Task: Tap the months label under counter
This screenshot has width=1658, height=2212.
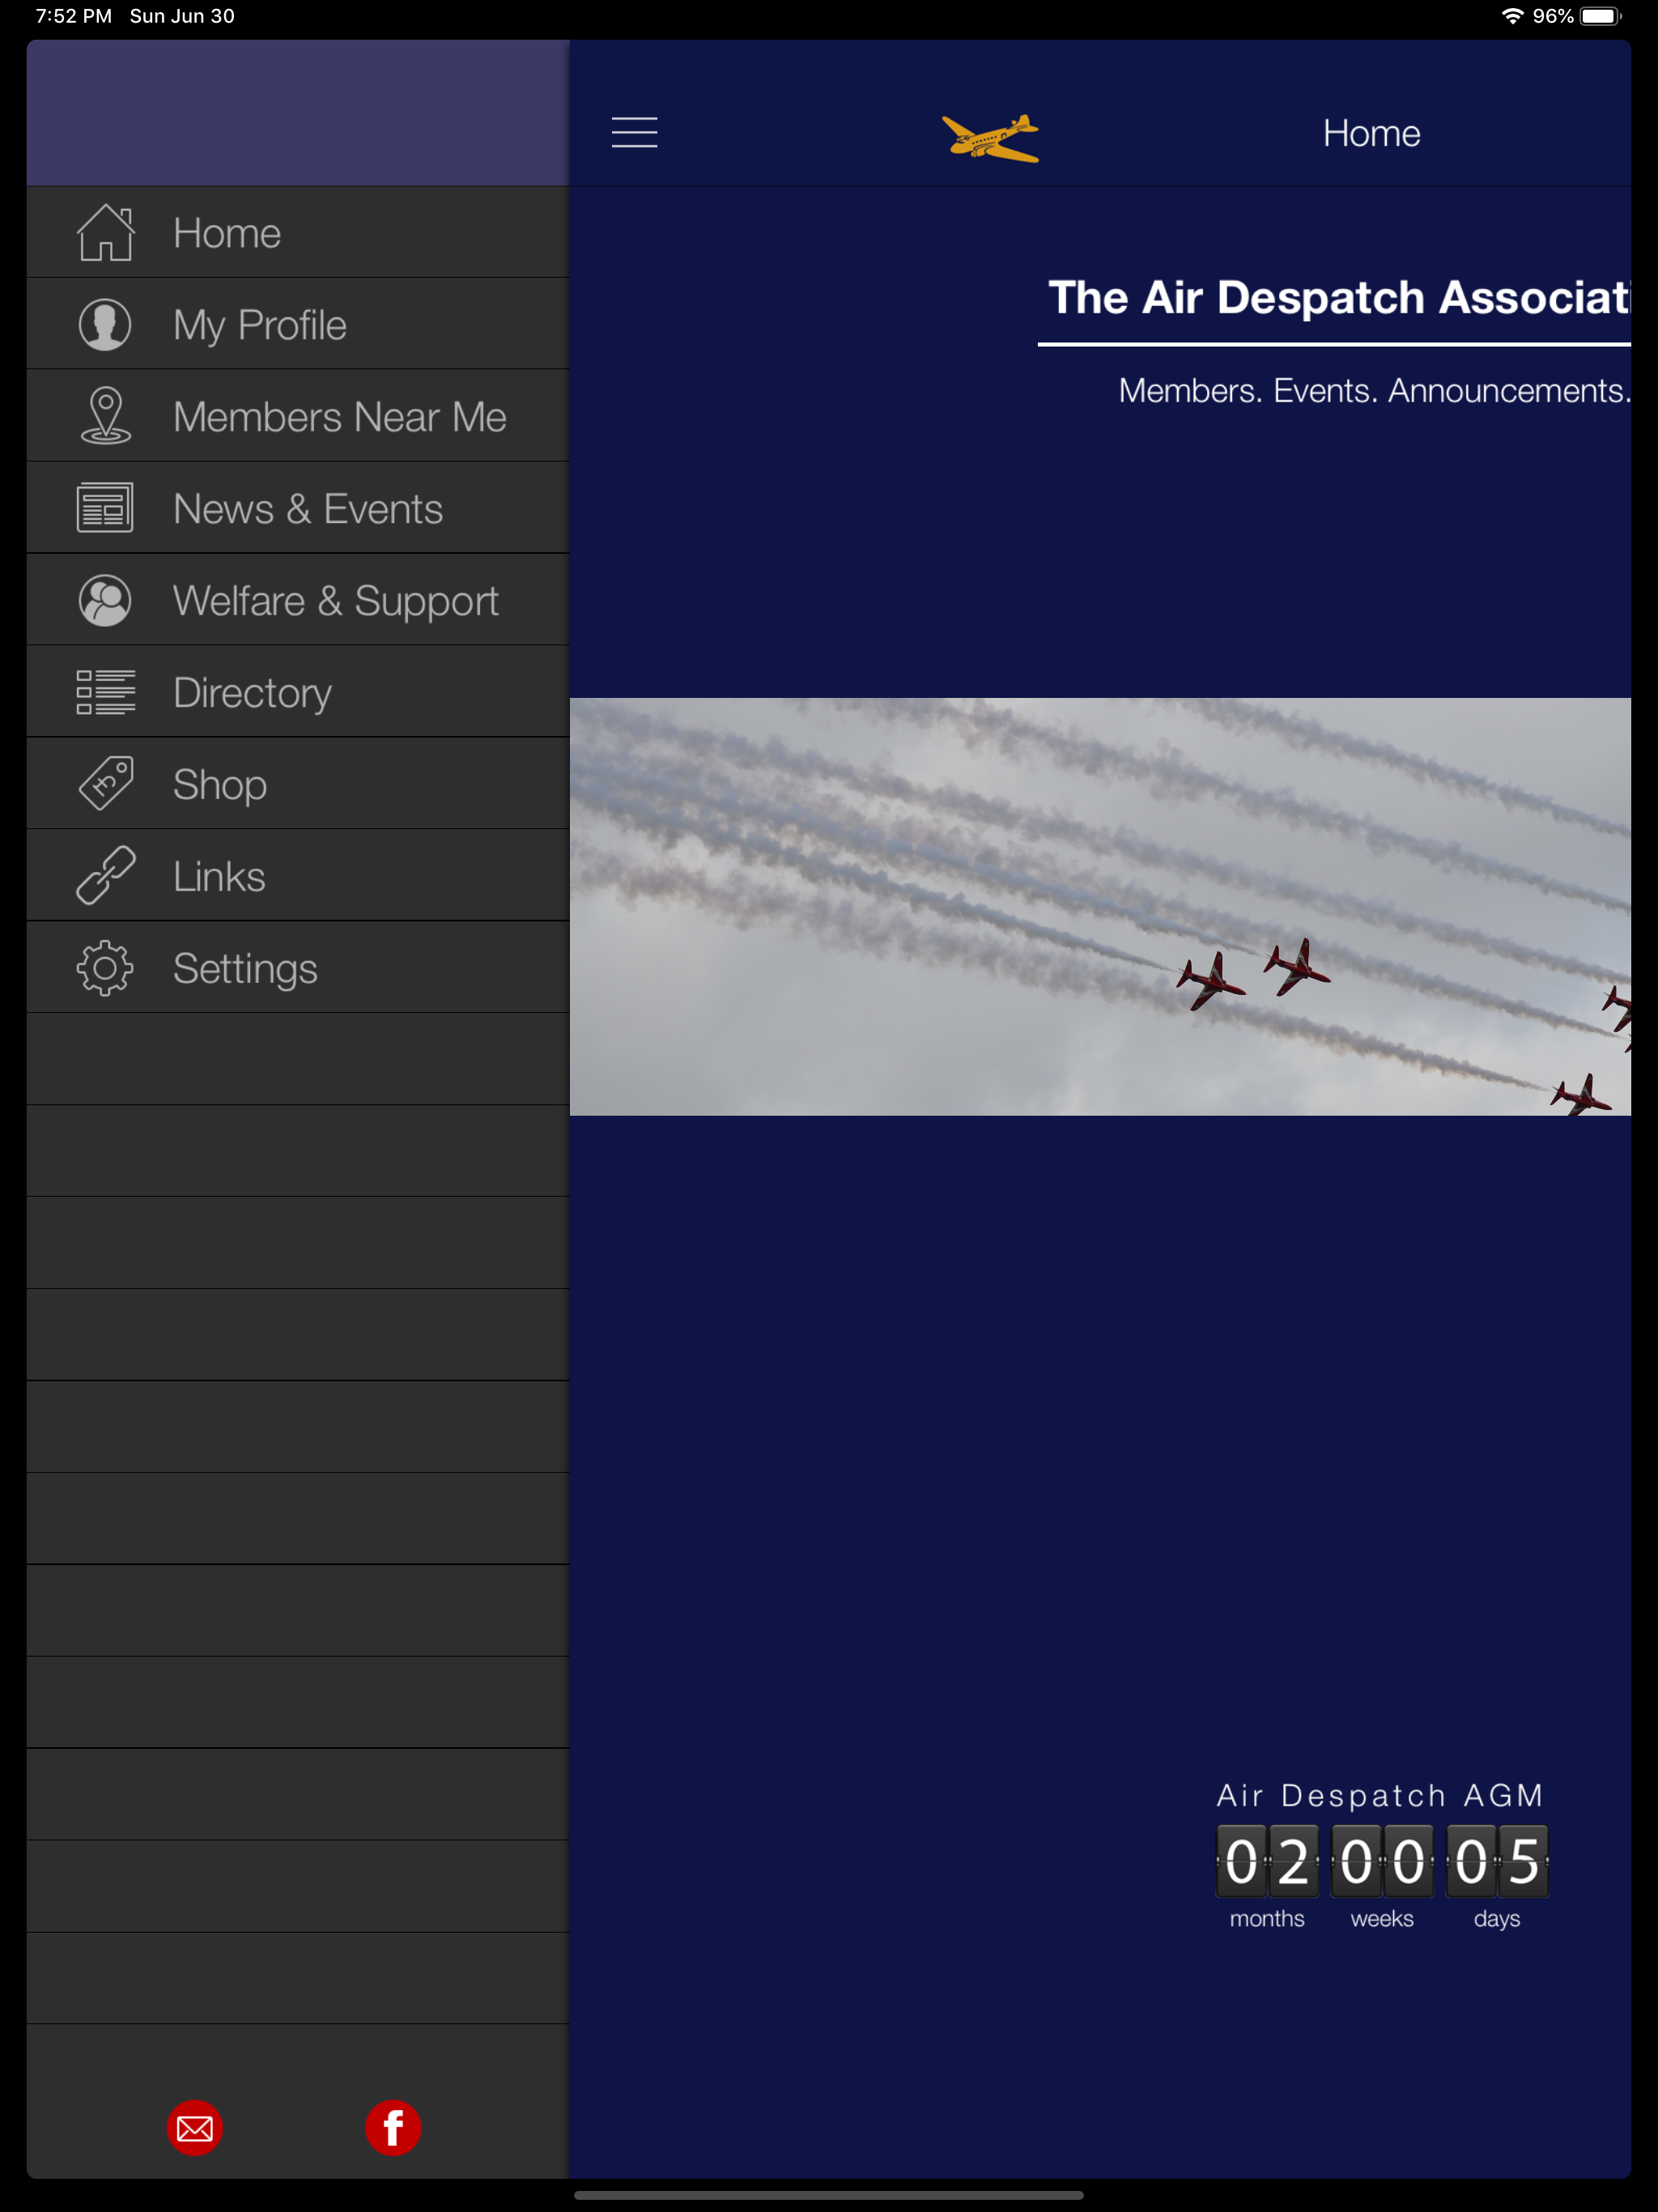Action: 1267,1918
